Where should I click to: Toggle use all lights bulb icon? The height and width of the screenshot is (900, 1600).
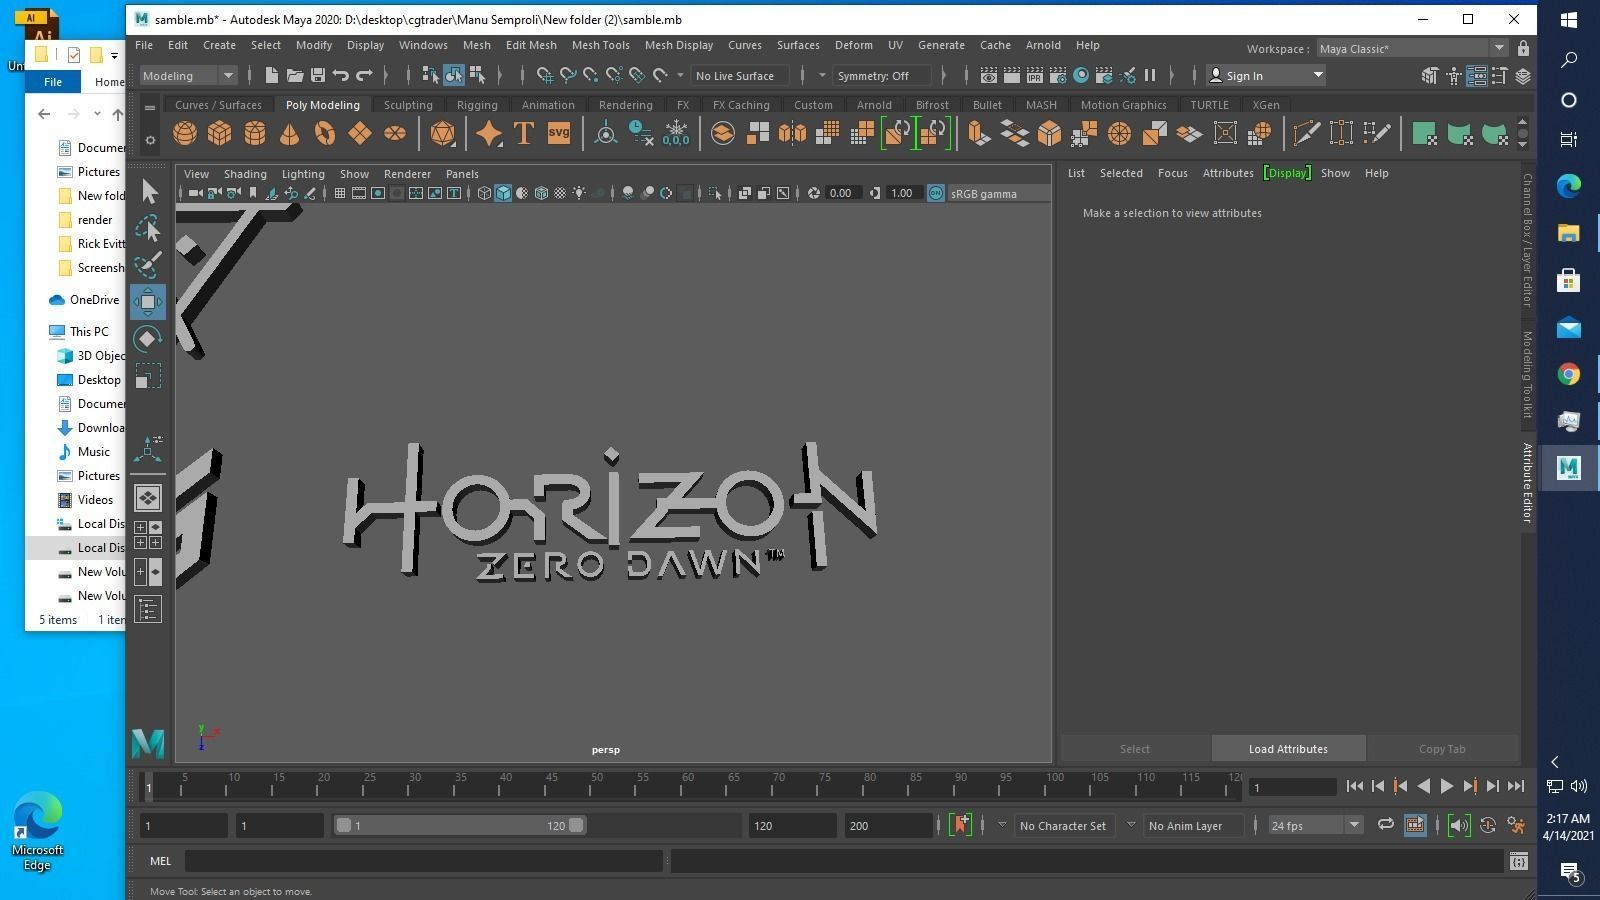(579, 193)
